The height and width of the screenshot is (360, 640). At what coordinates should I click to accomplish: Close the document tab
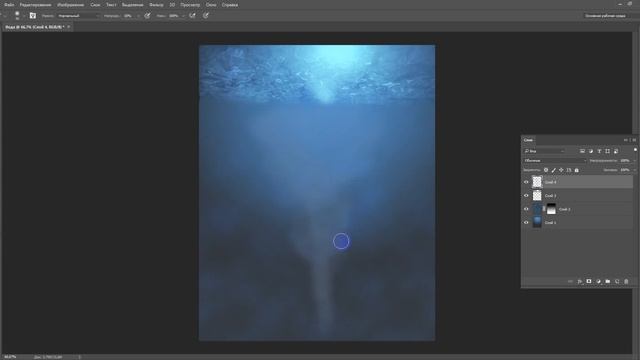click(x=69, y=27)
